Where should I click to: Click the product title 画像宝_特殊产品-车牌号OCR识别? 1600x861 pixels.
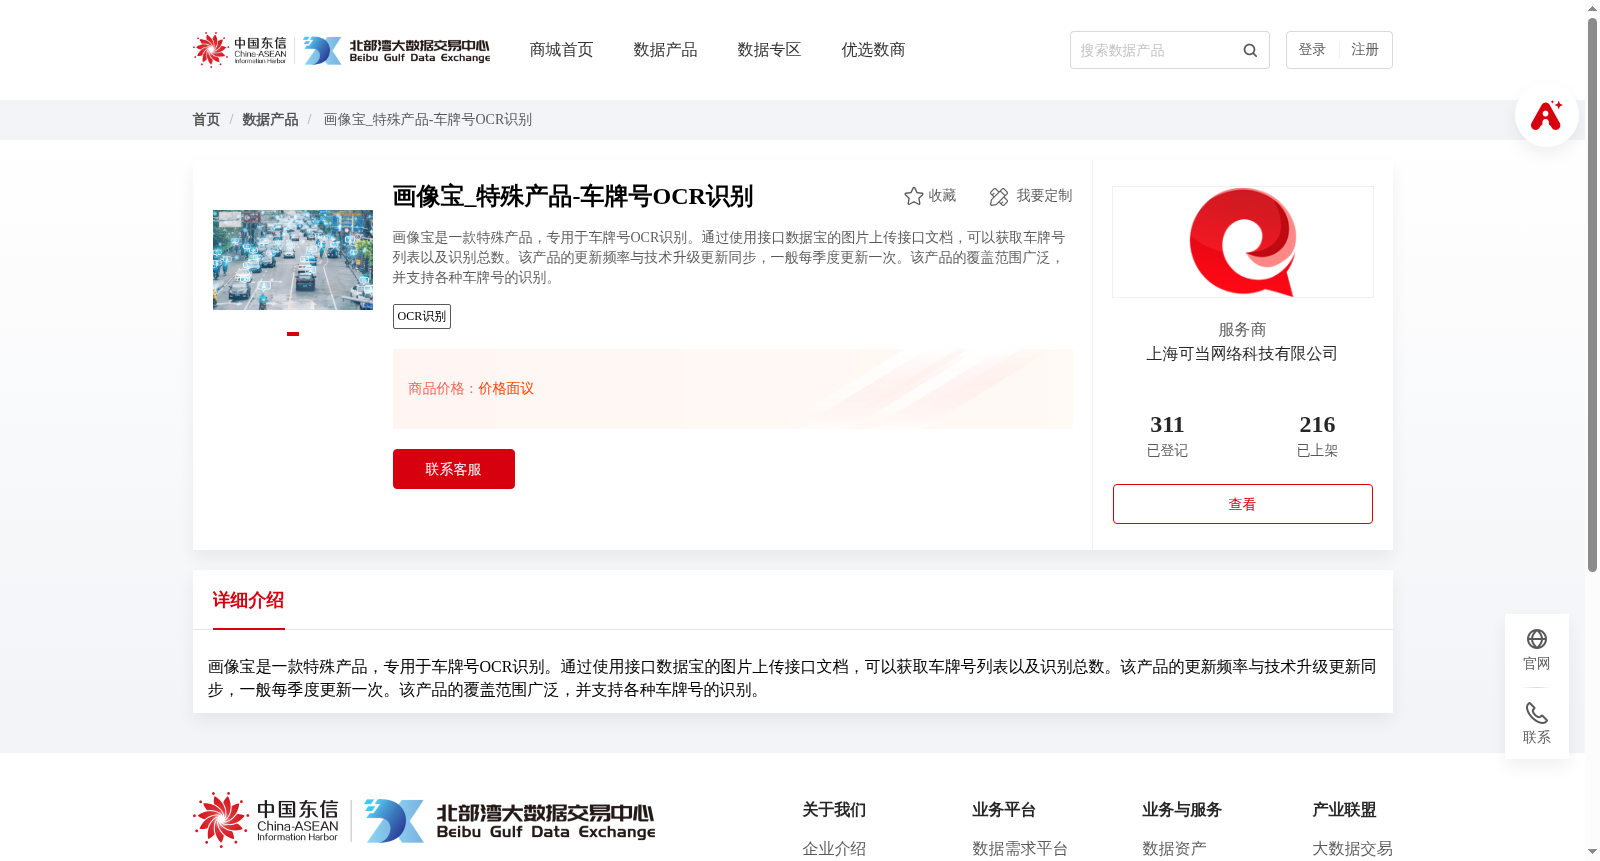click(x=573, y=196)
